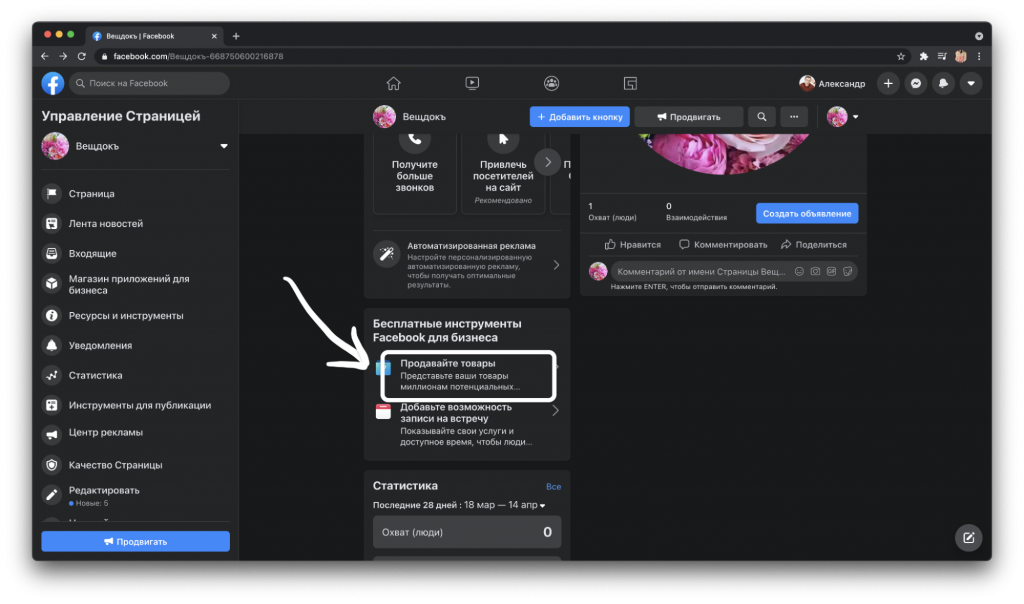Screen dimensions: 1024x604
Task: Click the Поделиться share button
Action: [x=814, y=244]
